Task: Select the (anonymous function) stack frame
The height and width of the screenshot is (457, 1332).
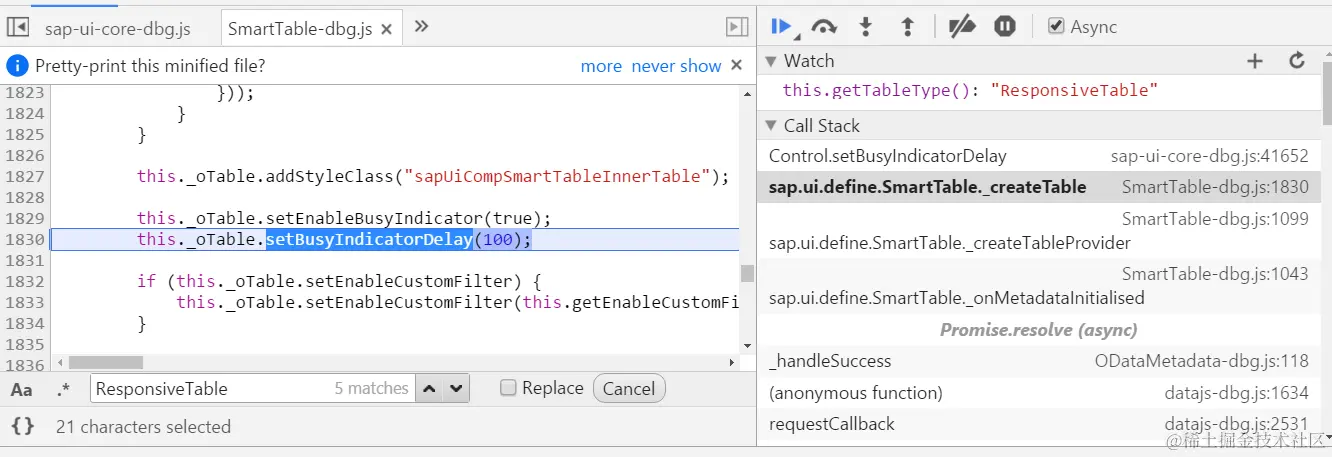Action: pyautogui.click(x=1038, y=393)
